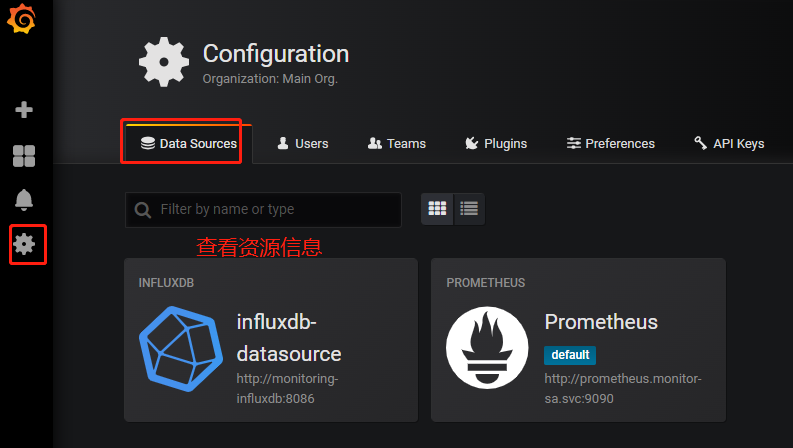Open the Create plus menu in sidebar
793x448 pixels.
pos(24,109)
